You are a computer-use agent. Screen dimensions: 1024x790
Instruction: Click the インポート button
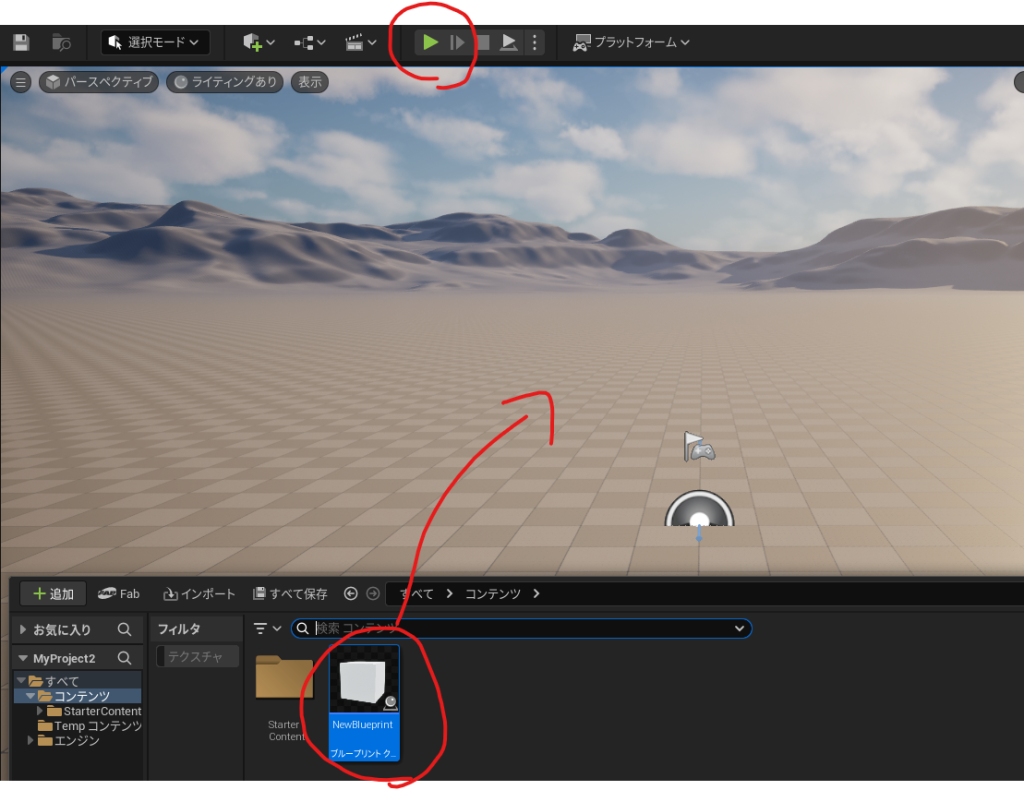coord(200,594)
